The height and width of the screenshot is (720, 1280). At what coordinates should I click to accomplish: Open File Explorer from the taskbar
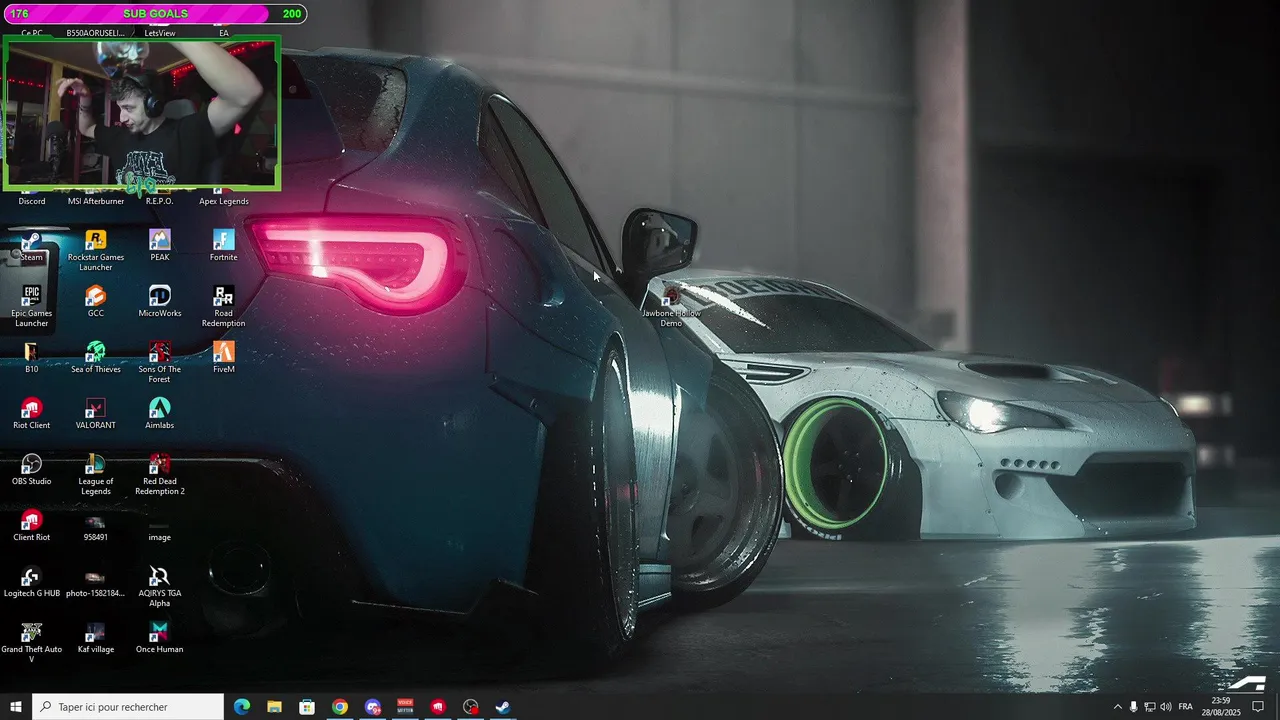tap(274, 707)
